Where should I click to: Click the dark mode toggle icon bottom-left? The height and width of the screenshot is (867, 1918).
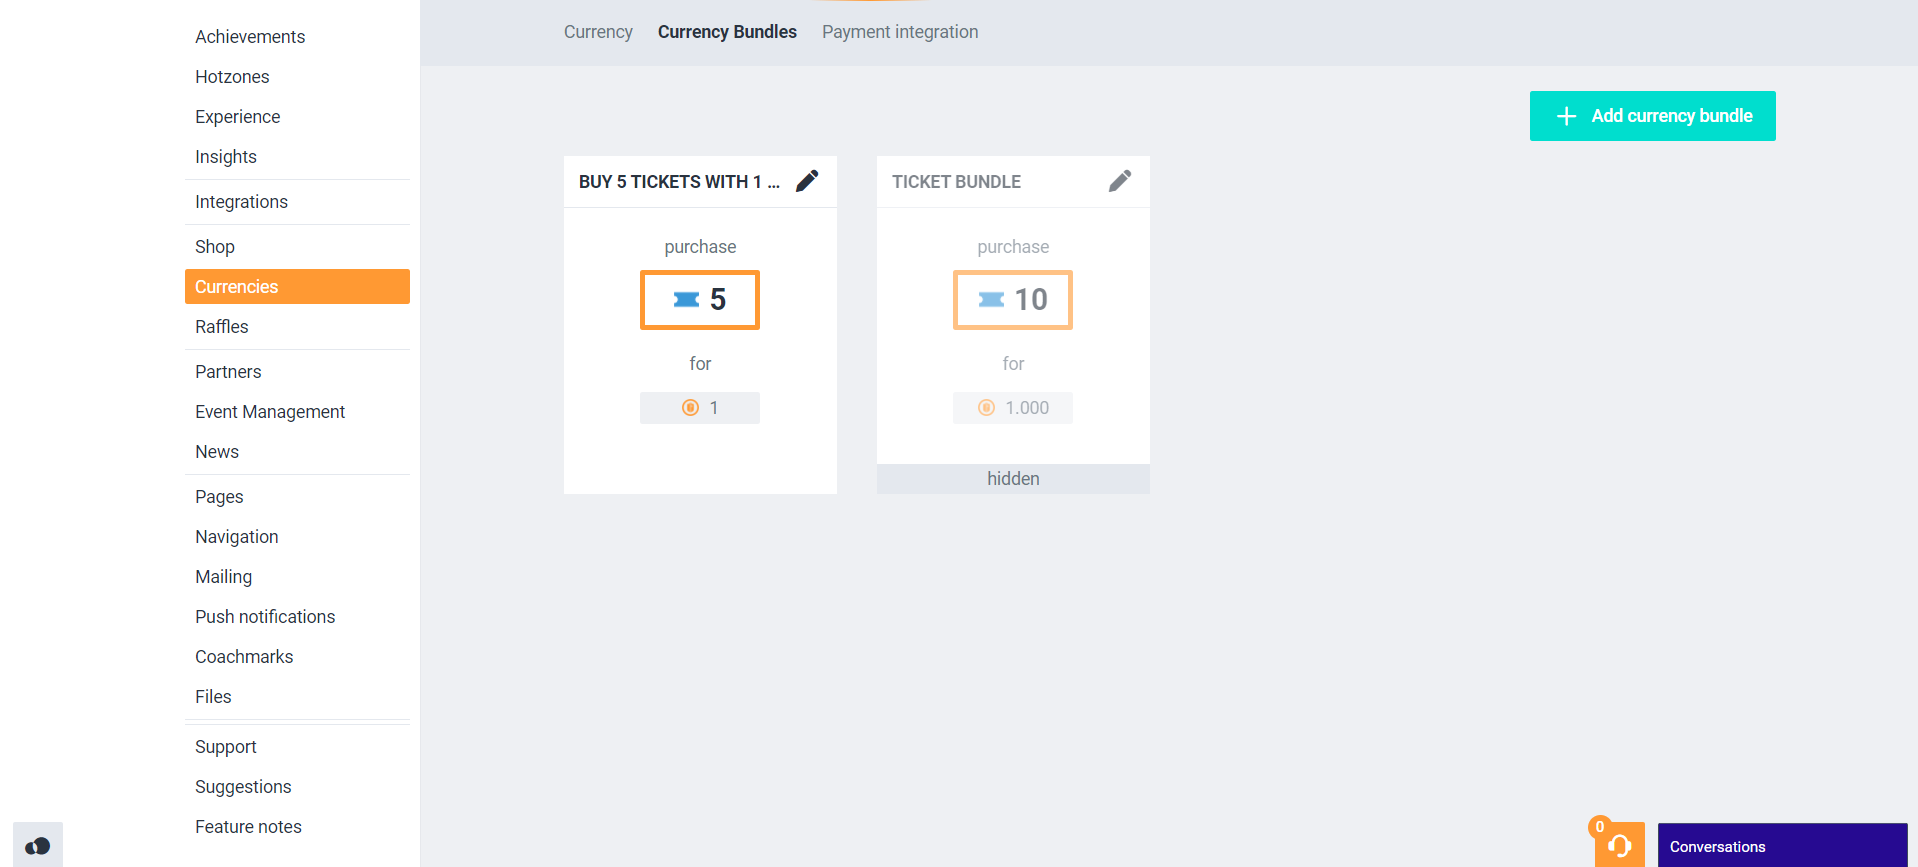(38, 846)
